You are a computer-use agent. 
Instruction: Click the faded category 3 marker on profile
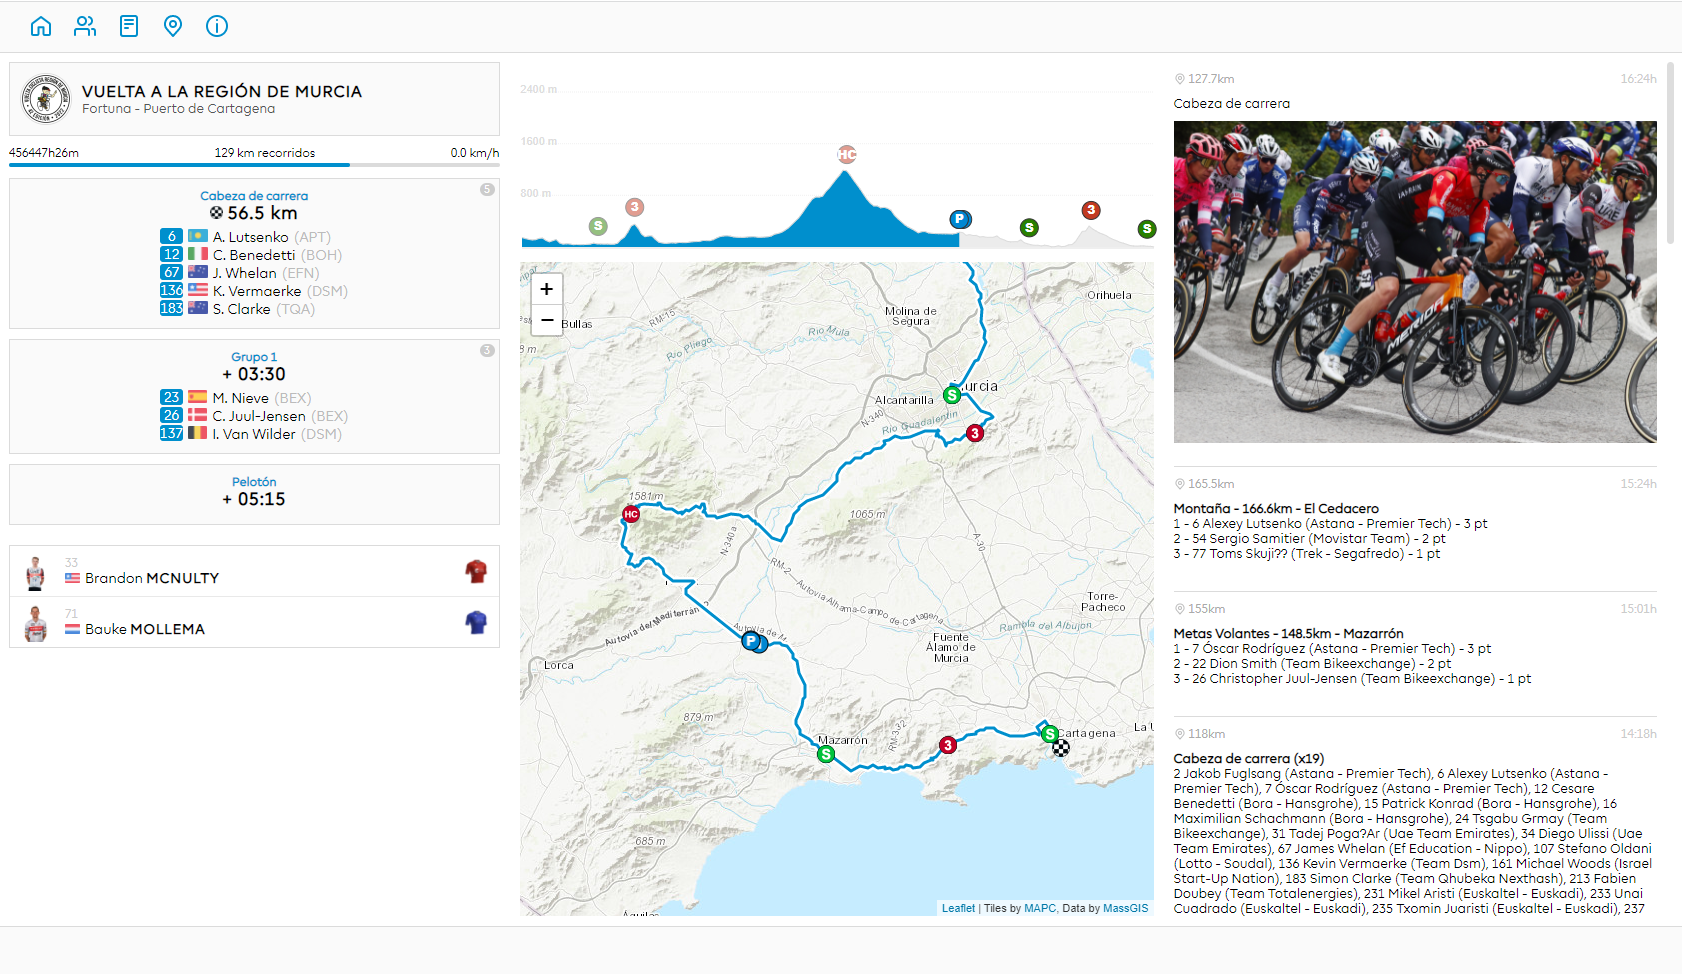click(x=634, y=207)
